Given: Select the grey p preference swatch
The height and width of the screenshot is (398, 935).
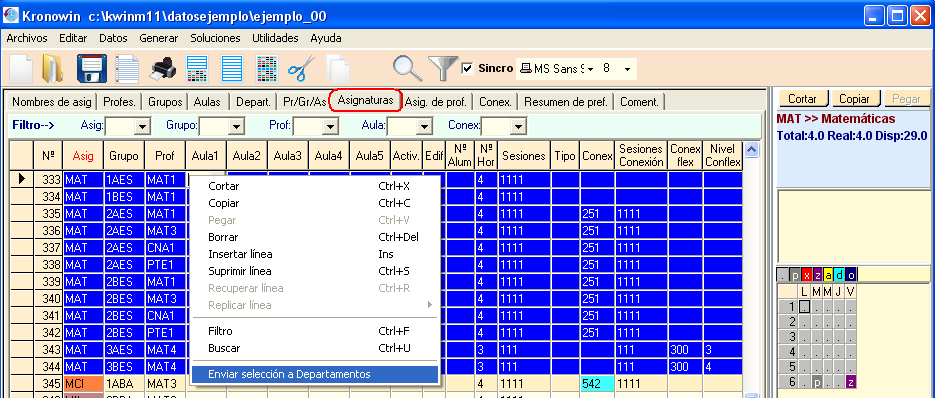Looking at the screenshot, I should pyautogui.click(x=795, y=275).
